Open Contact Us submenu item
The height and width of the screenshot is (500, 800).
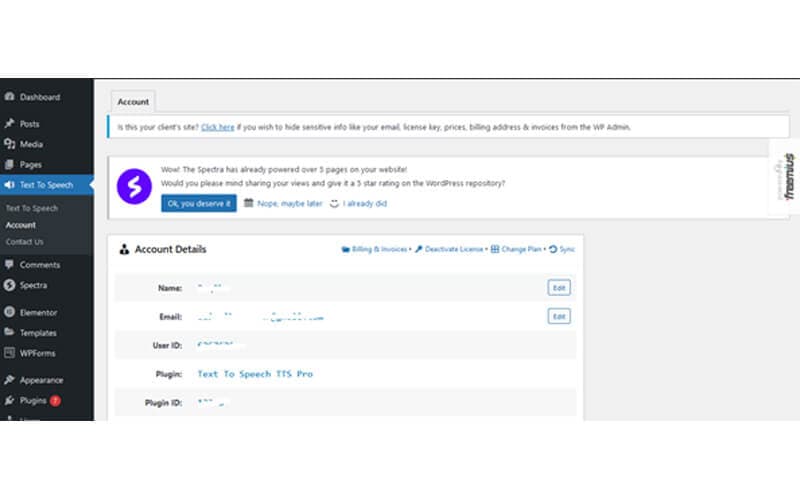coord(25,242)
